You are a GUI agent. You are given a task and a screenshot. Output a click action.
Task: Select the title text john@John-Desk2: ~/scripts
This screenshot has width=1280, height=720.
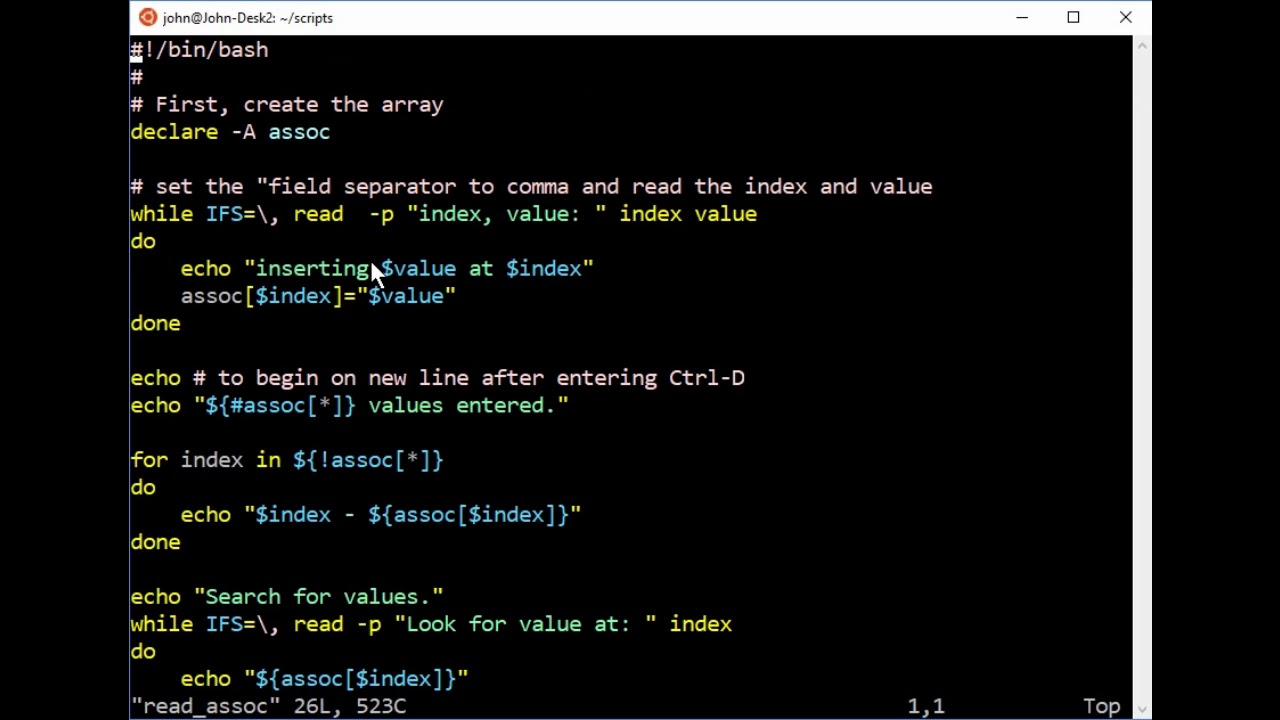247,17
